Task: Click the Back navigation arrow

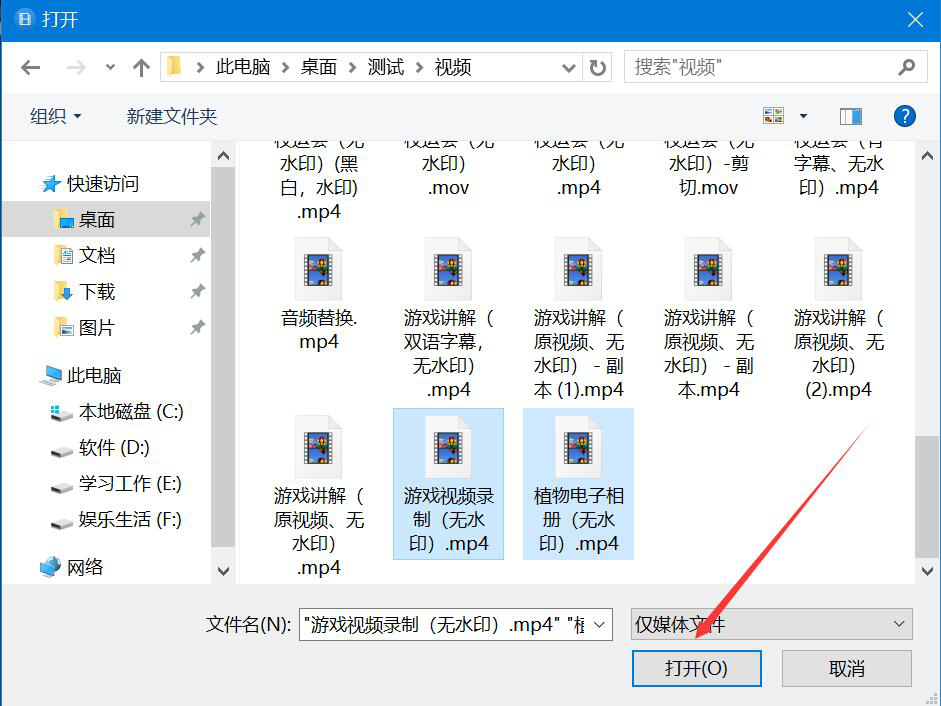Action: point(31,67)
